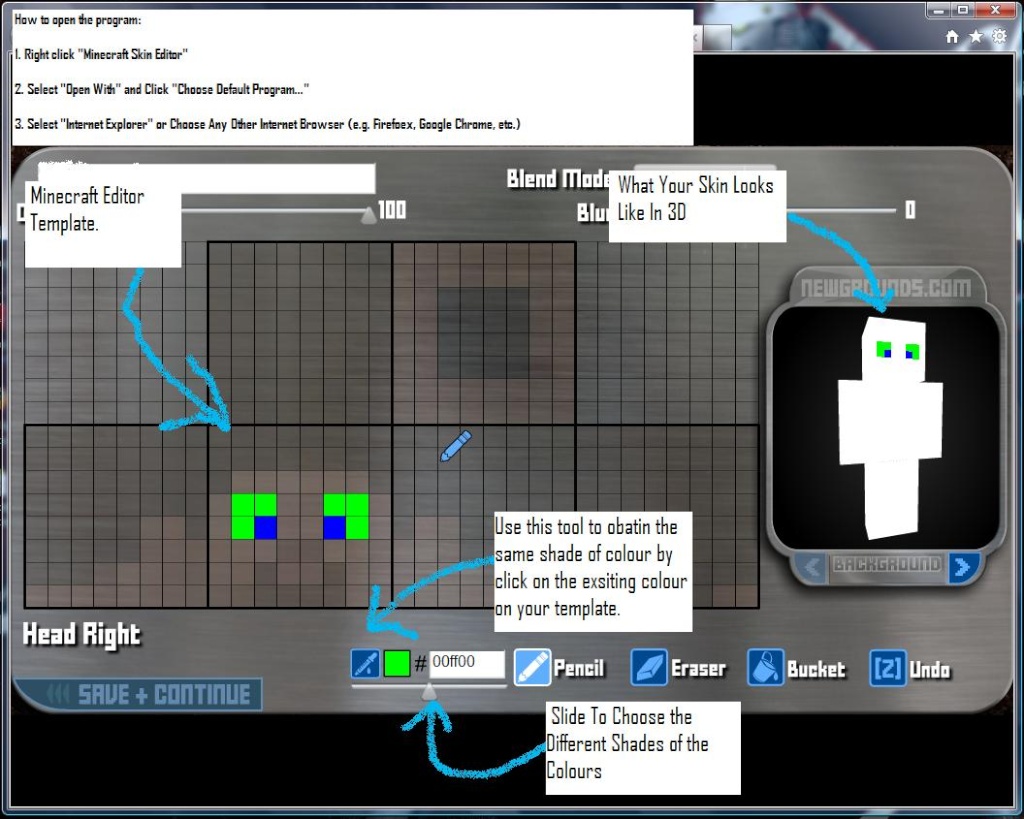
Task: Click the newgrounds.com logo link
Action: pyautogui.click(x=886, y=288)
